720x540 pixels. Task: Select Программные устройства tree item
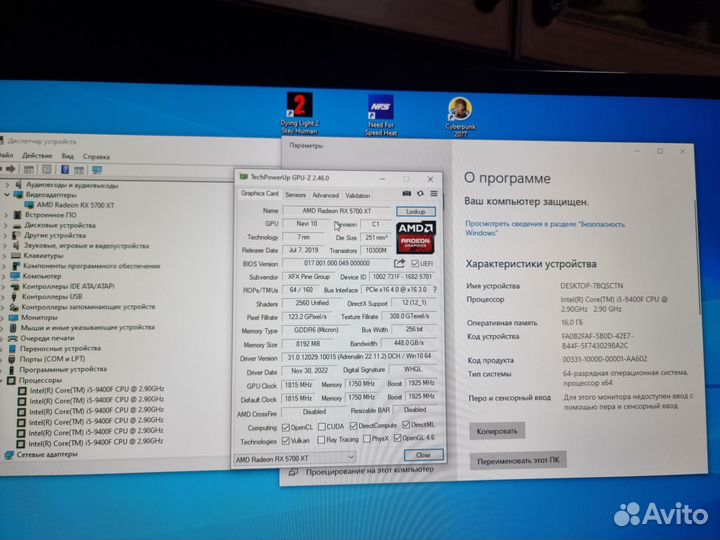click(x=63, y=369)
